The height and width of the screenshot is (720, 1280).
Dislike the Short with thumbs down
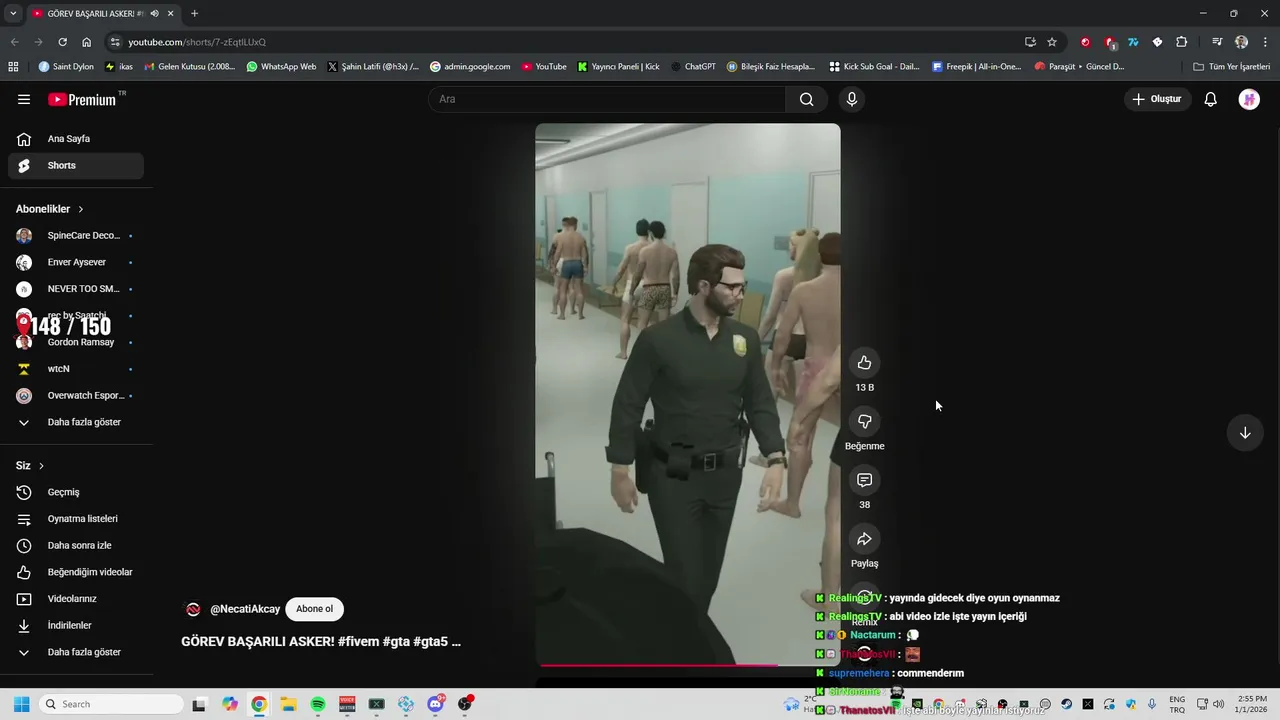coord(865,421)
